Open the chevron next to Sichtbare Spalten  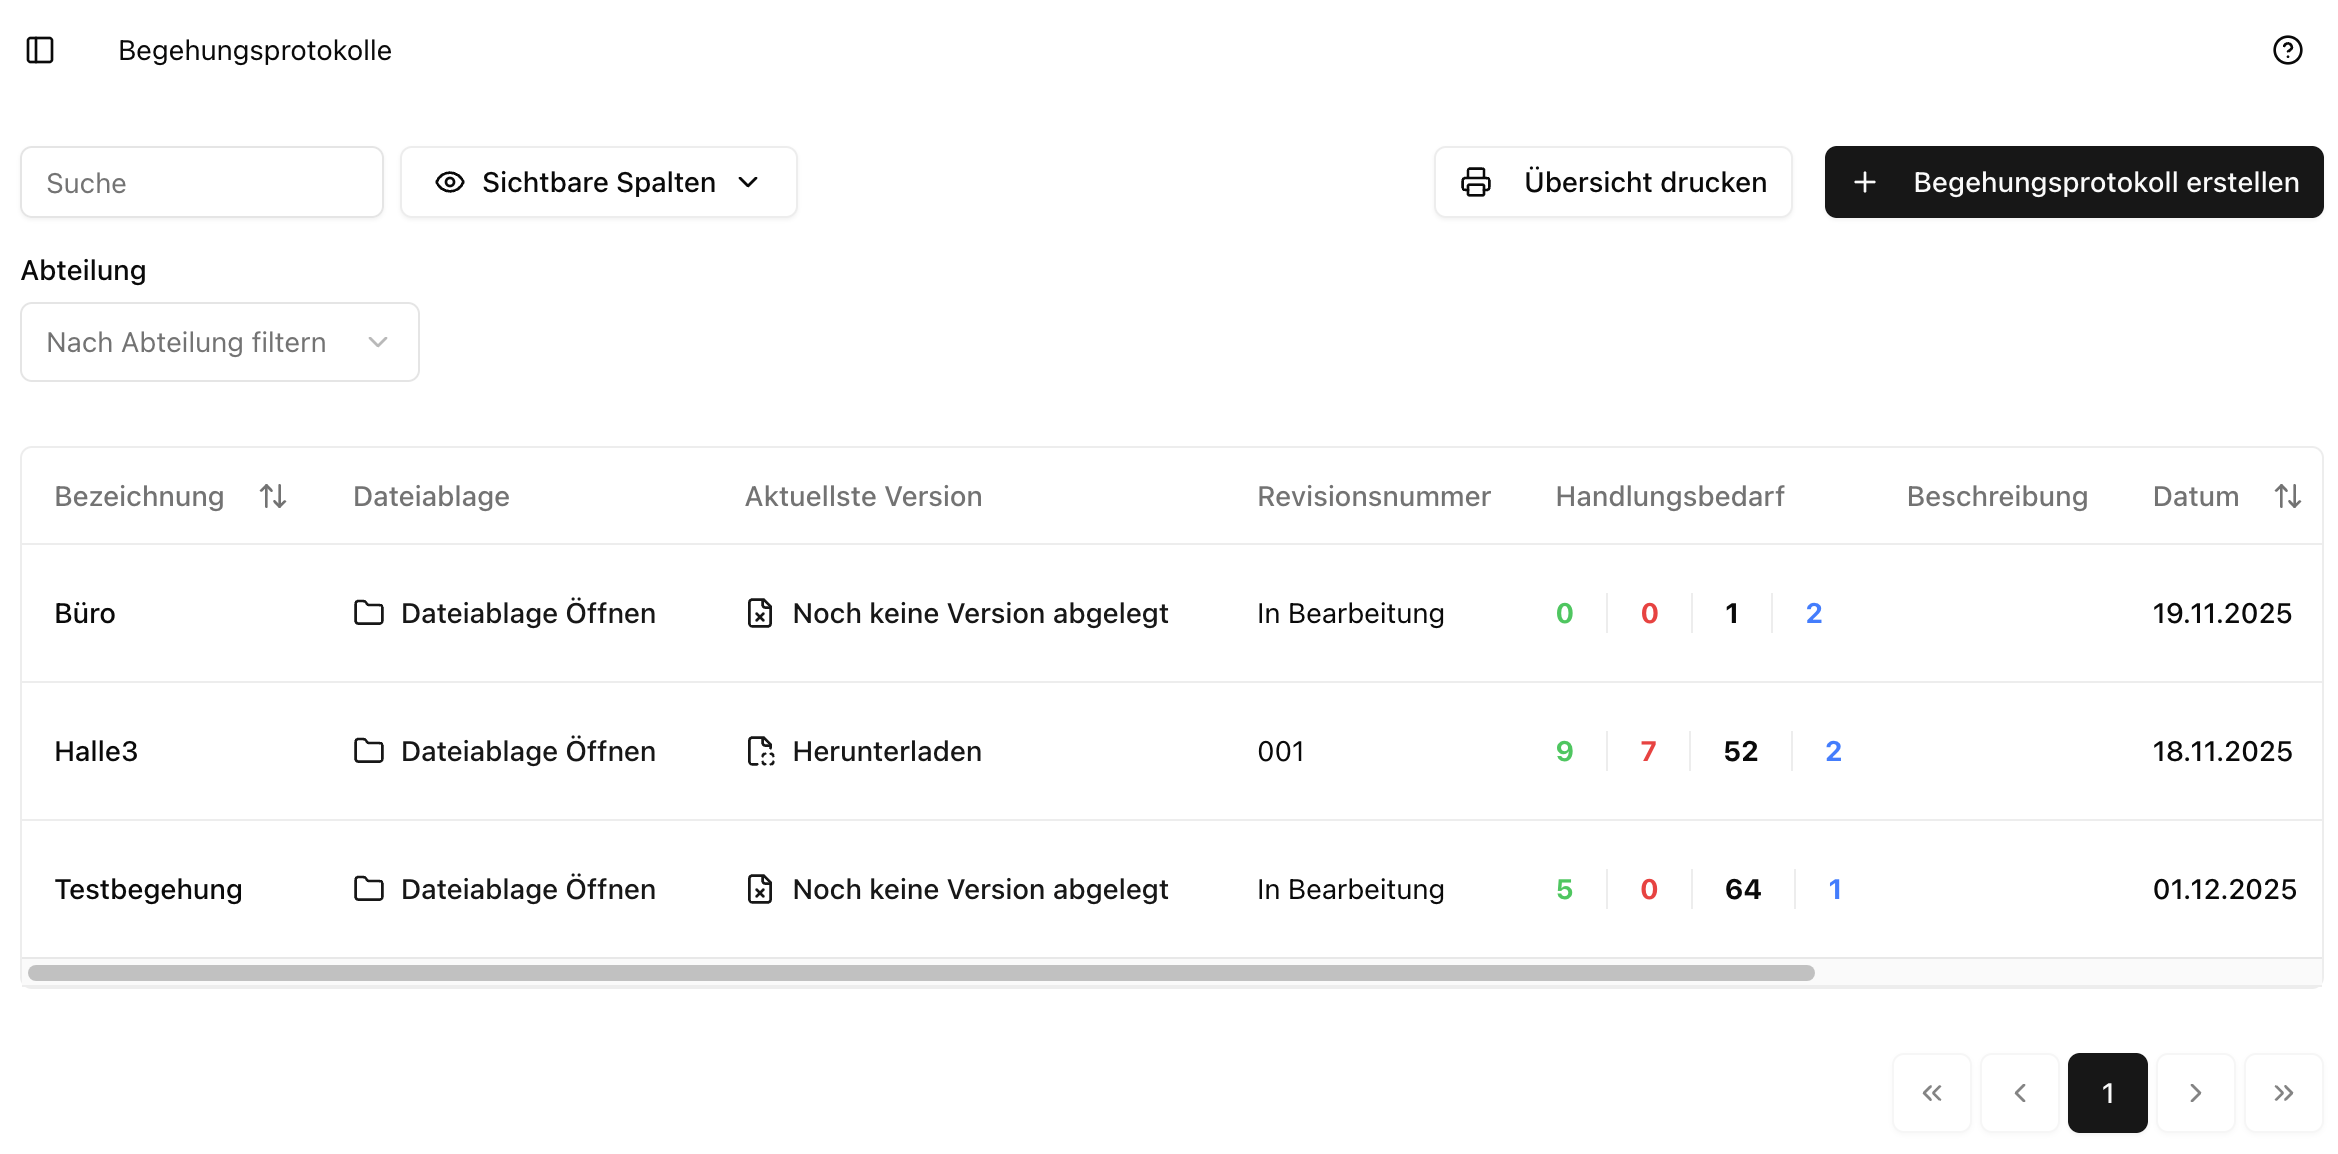click(x=749, y=182)
